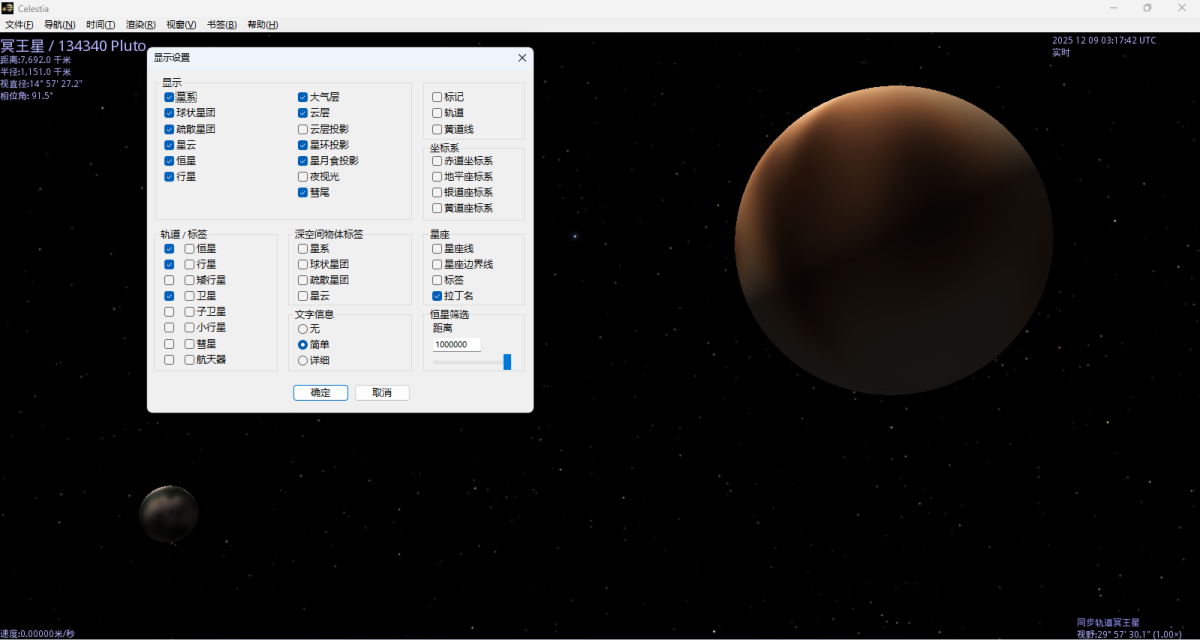
Task: Close the 显示设置 dialog with X
Action: point(521,58)
